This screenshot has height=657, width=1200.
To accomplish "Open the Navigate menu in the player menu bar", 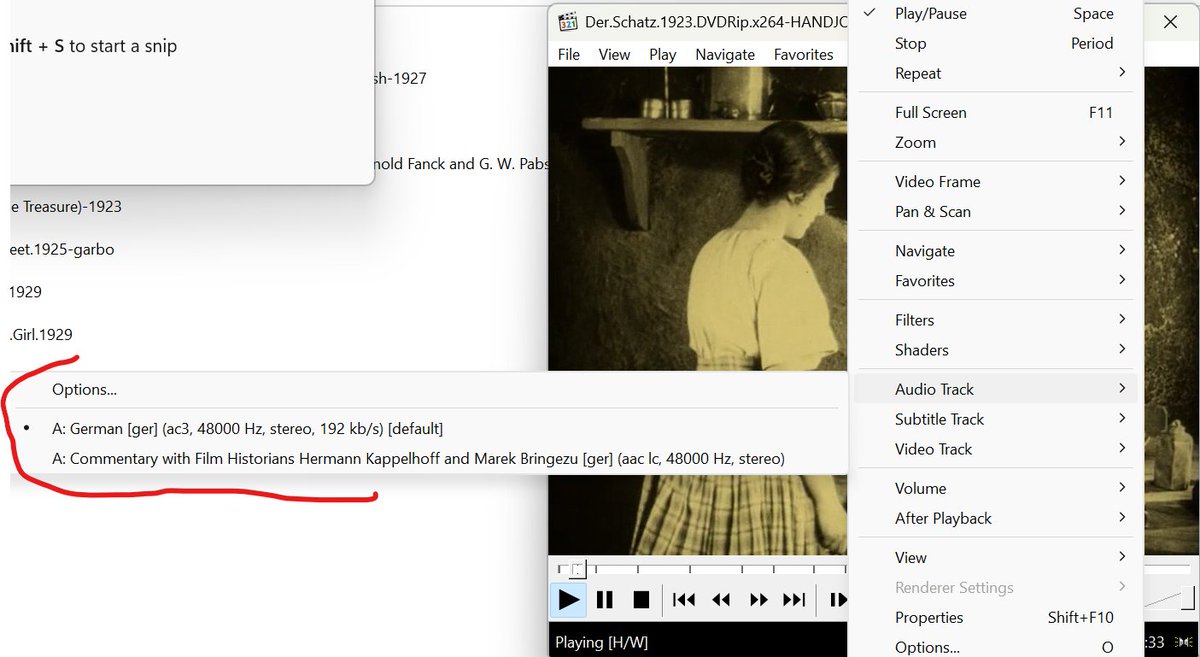I will 725,54.
